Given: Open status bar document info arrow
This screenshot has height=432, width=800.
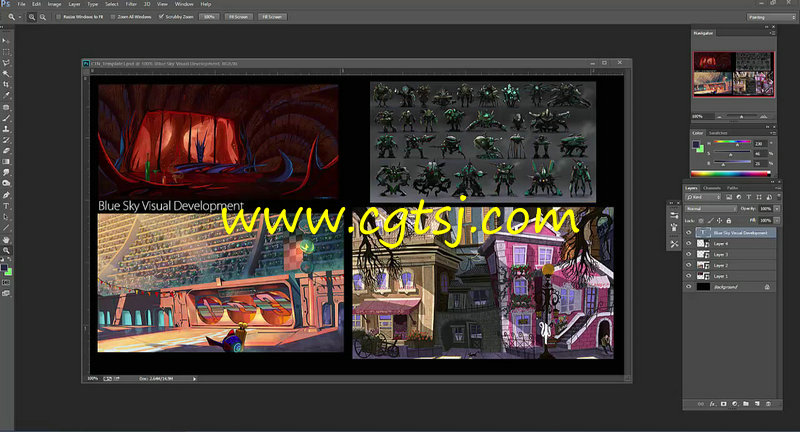Looking at the screenshot, I should point(194,378).
